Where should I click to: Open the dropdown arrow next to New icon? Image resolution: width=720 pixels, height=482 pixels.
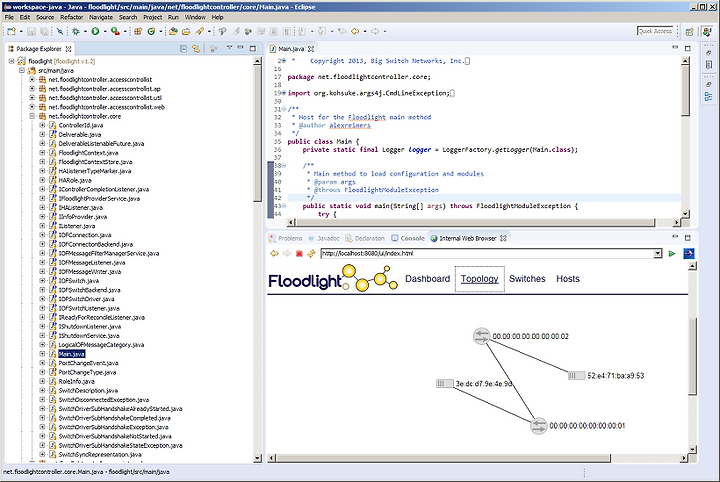click(x=21, y=31)
